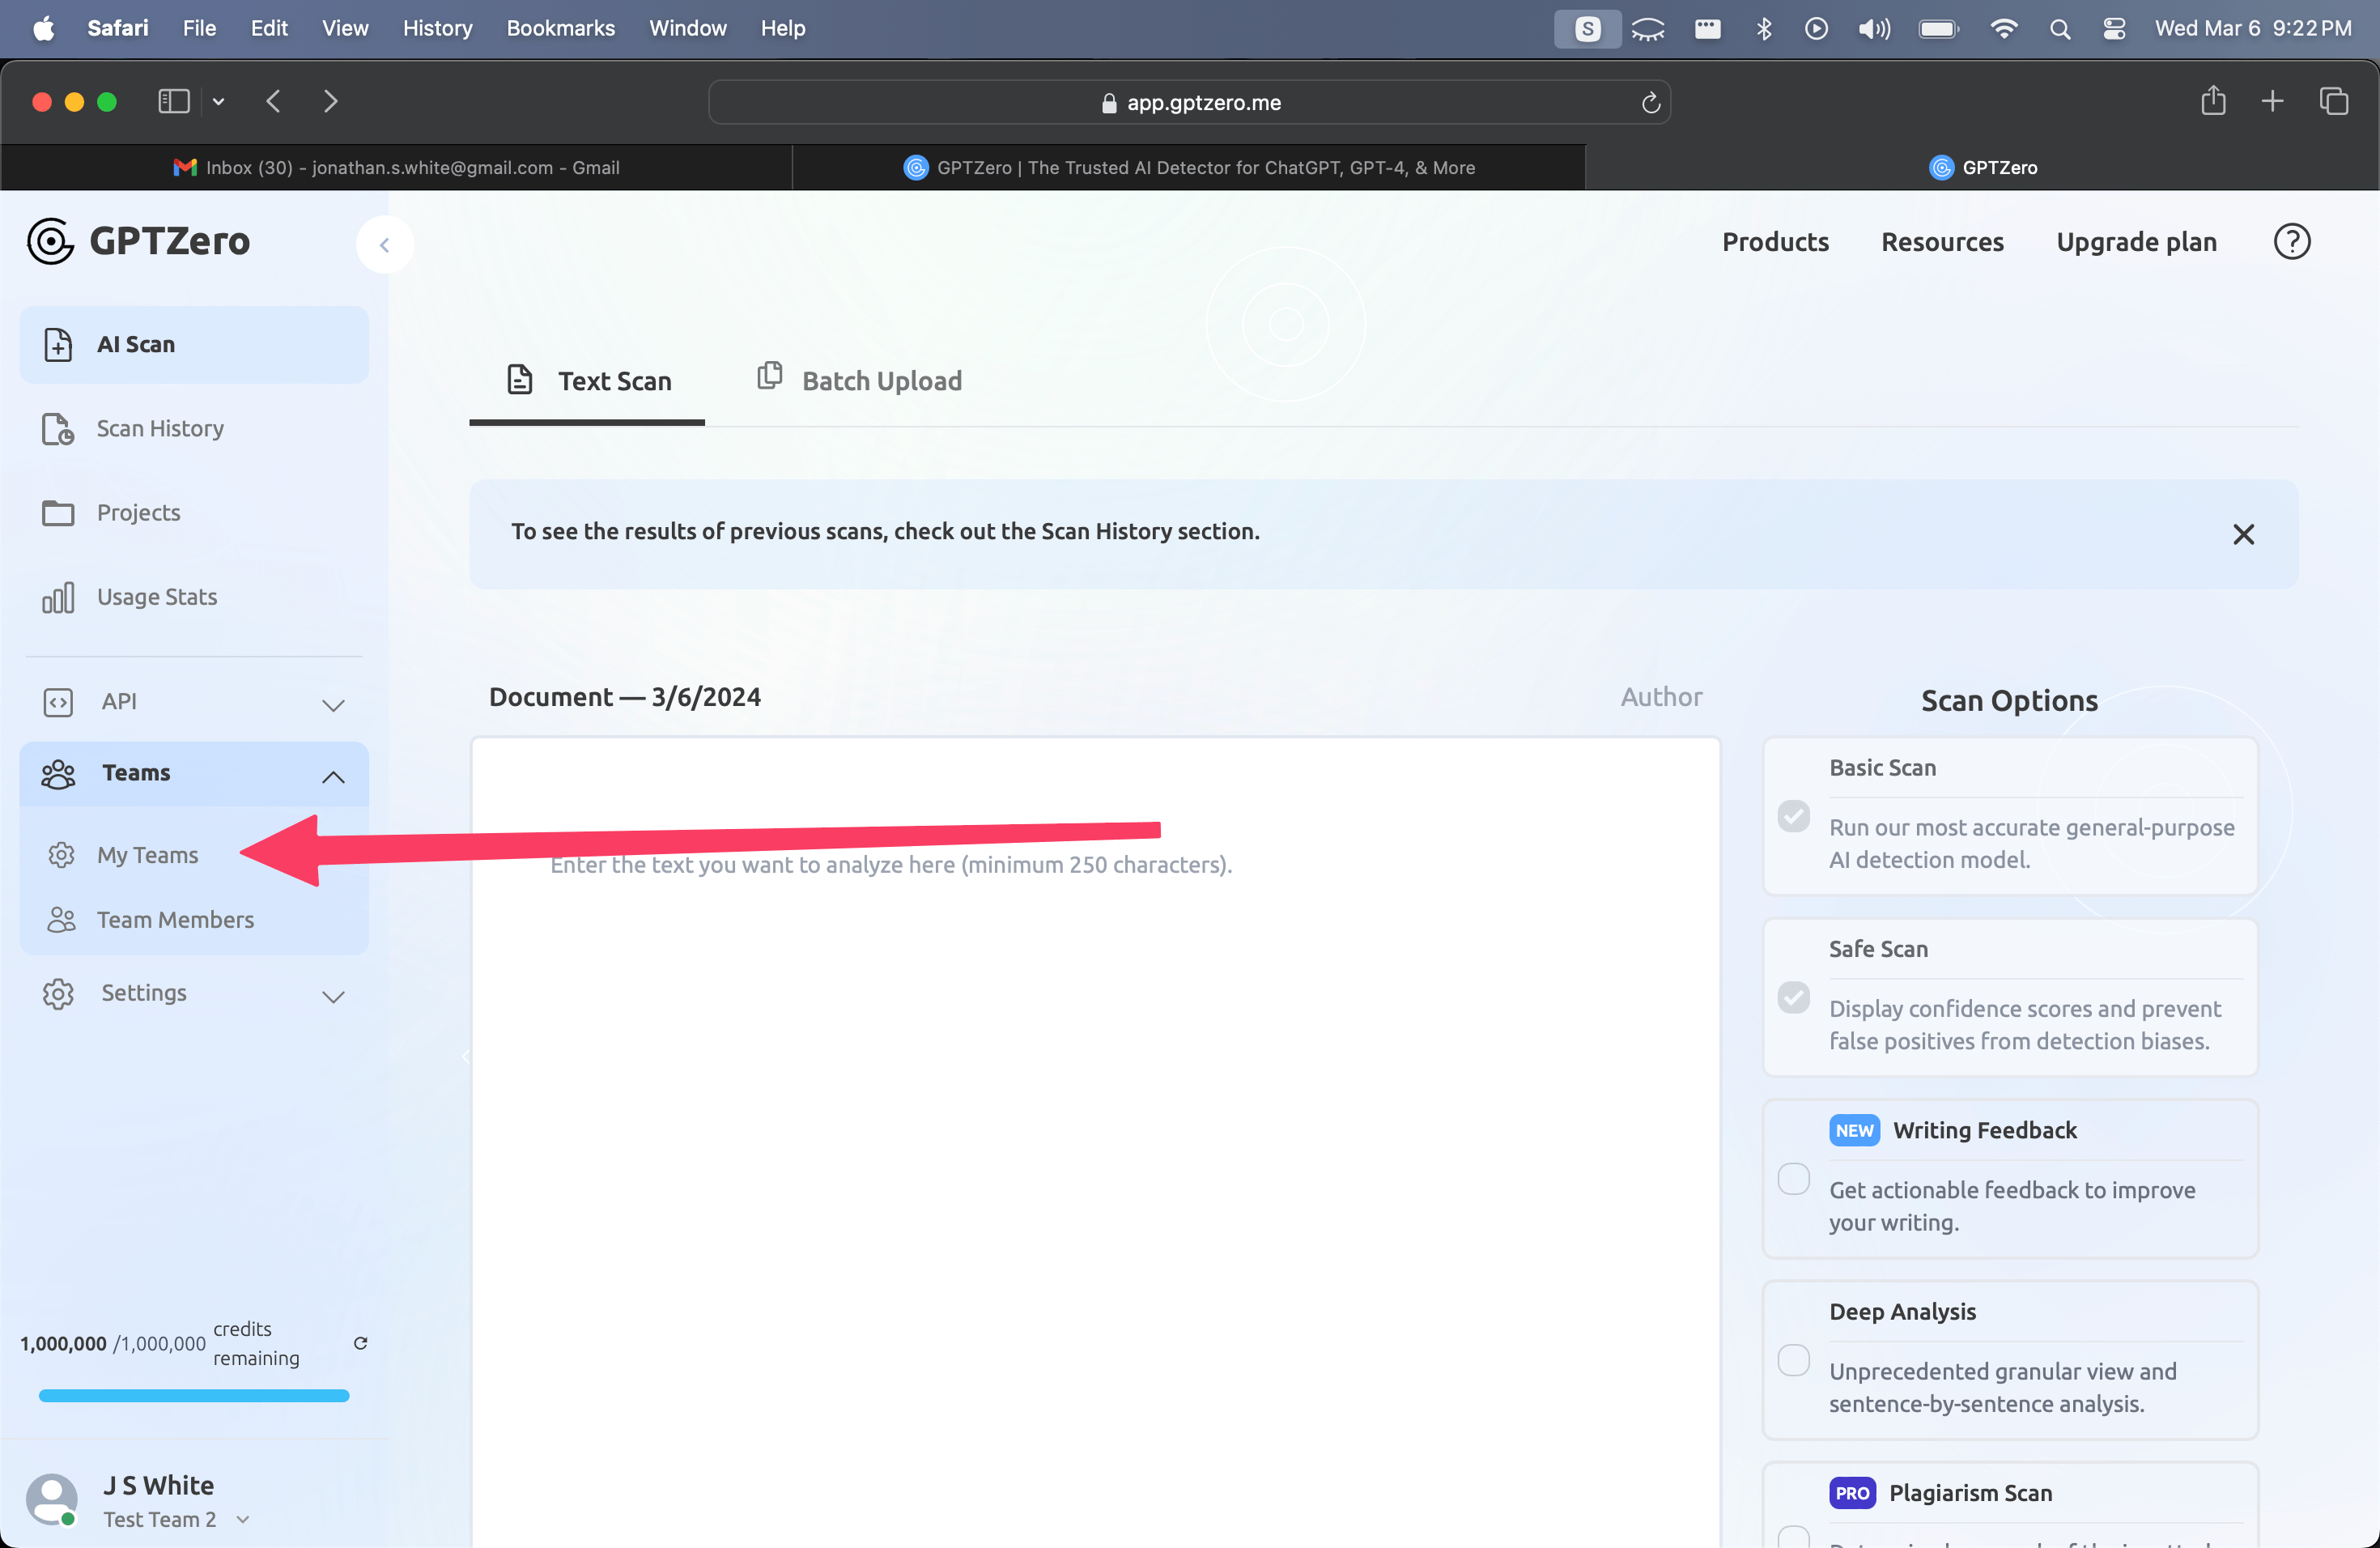Go back with Safari back arrow
This screenshot has width=2380, height=1548.
273,102
